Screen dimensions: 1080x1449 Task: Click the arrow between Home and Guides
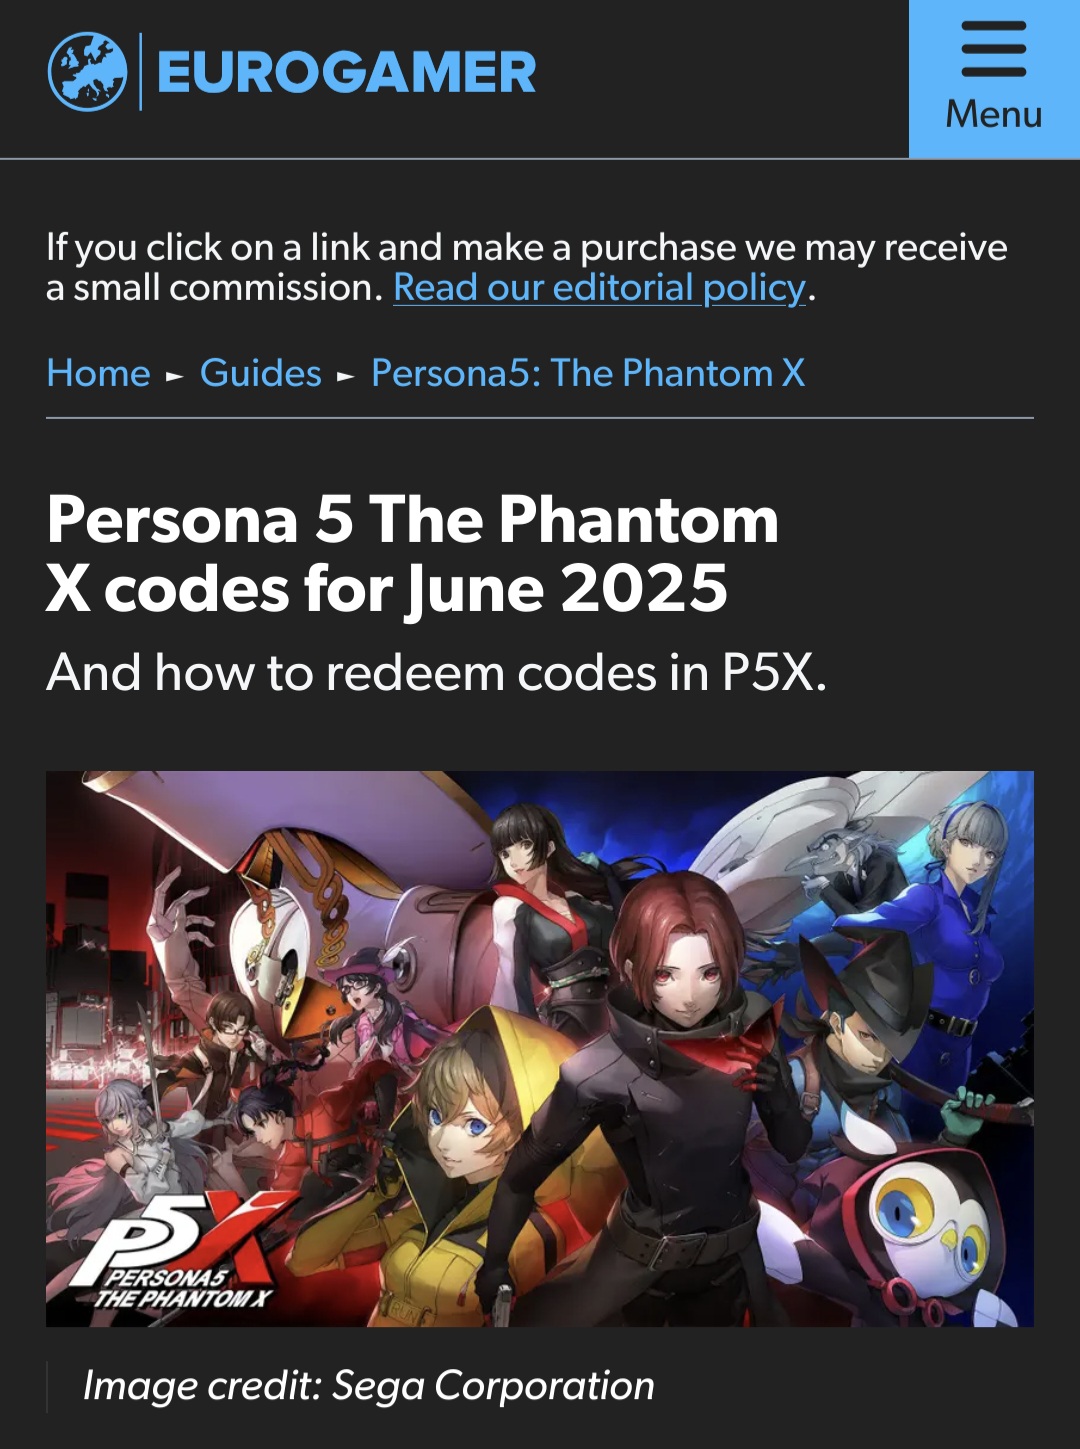click(175, 376)
